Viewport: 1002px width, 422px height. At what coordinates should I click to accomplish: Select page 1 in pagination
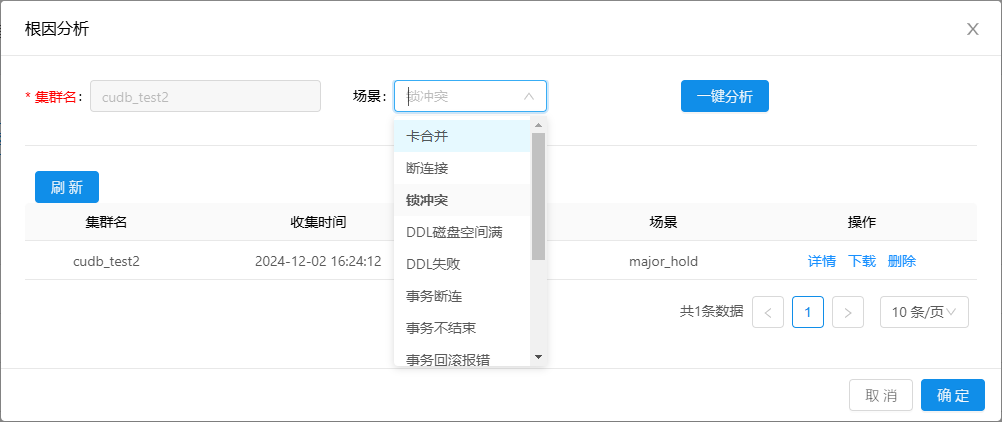point(808,312)
